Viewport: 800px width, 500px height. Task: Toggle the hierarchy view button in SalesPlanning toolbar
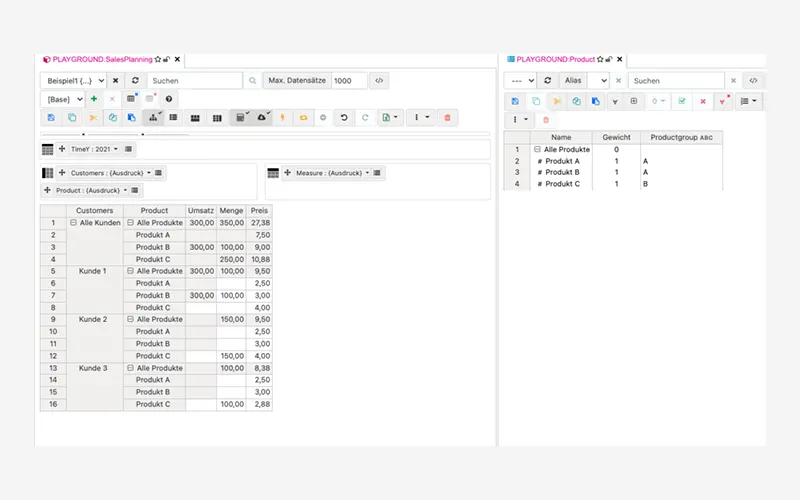point(155,118)
